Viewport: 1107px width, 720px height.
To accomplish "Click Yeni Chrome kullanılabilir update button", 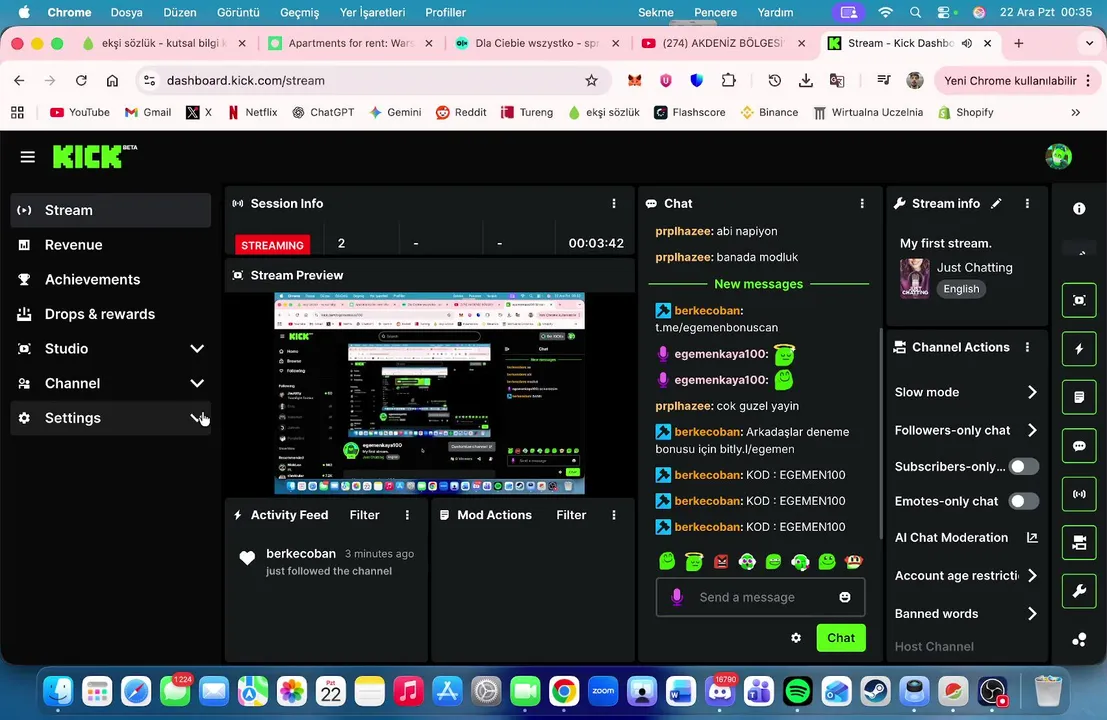I will (1010, 80).
